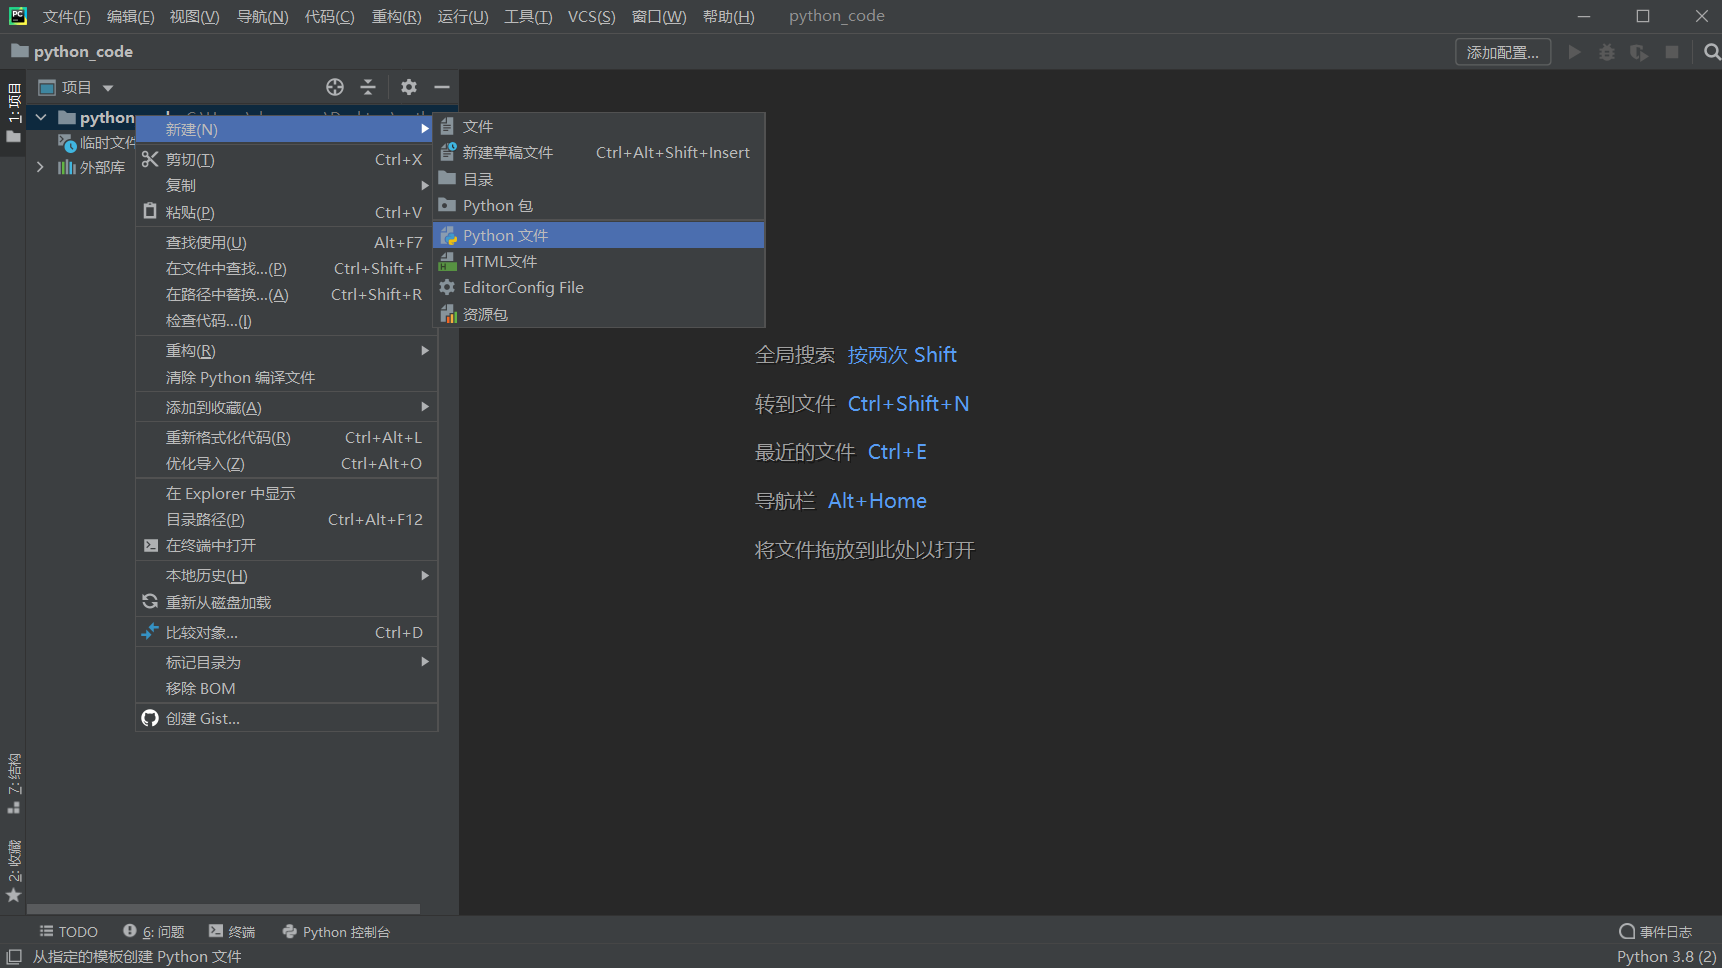
Task: Open the 窗口(W) menu
Action: click(658, 16)
